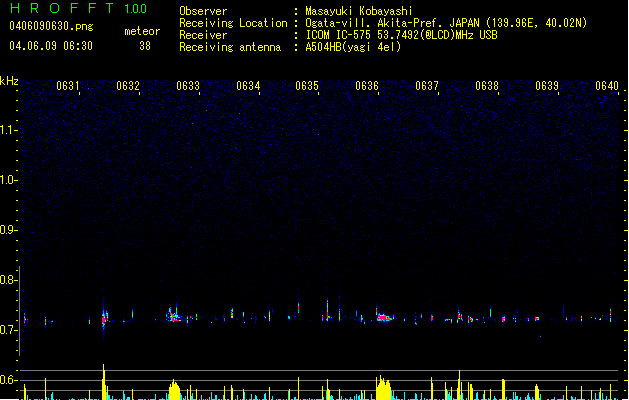Click the 0636 time marker
This screenshot has height=400, width=629.
[367, 85]
